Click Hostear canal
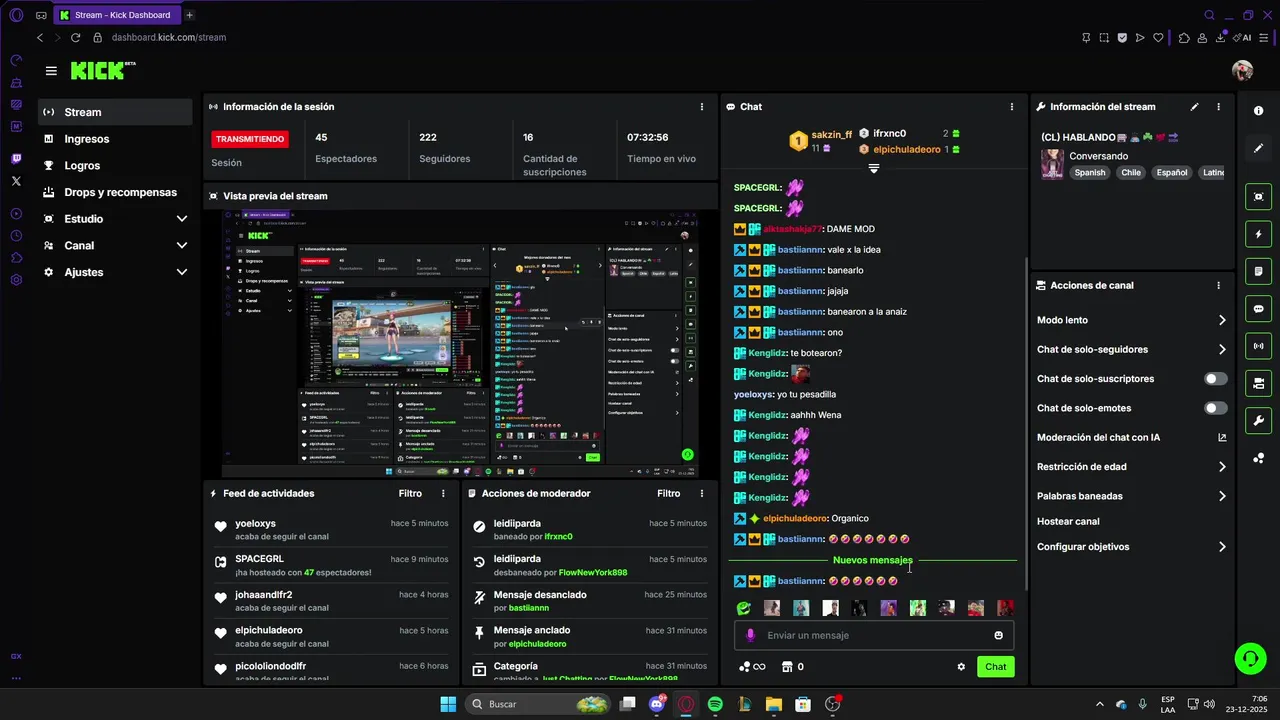Image resolution: width=1280 pixels, height=720 pixels. [x=1068, y=521]
